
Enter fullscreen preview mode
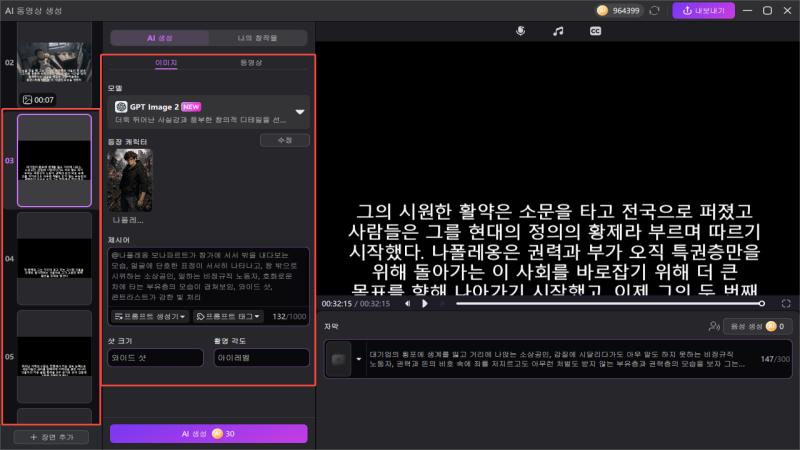click(786, 304)
